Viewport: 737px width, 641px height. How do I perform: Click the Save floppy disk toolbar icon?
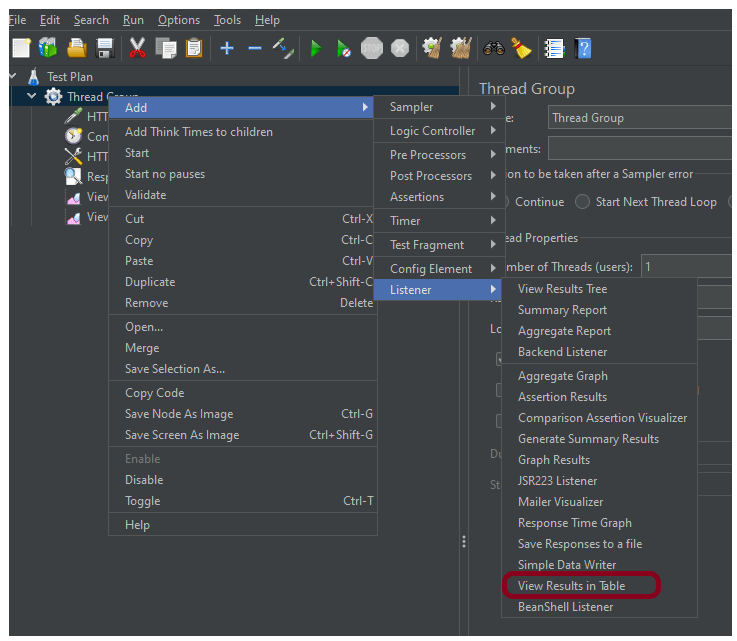(x=105, y=48)
